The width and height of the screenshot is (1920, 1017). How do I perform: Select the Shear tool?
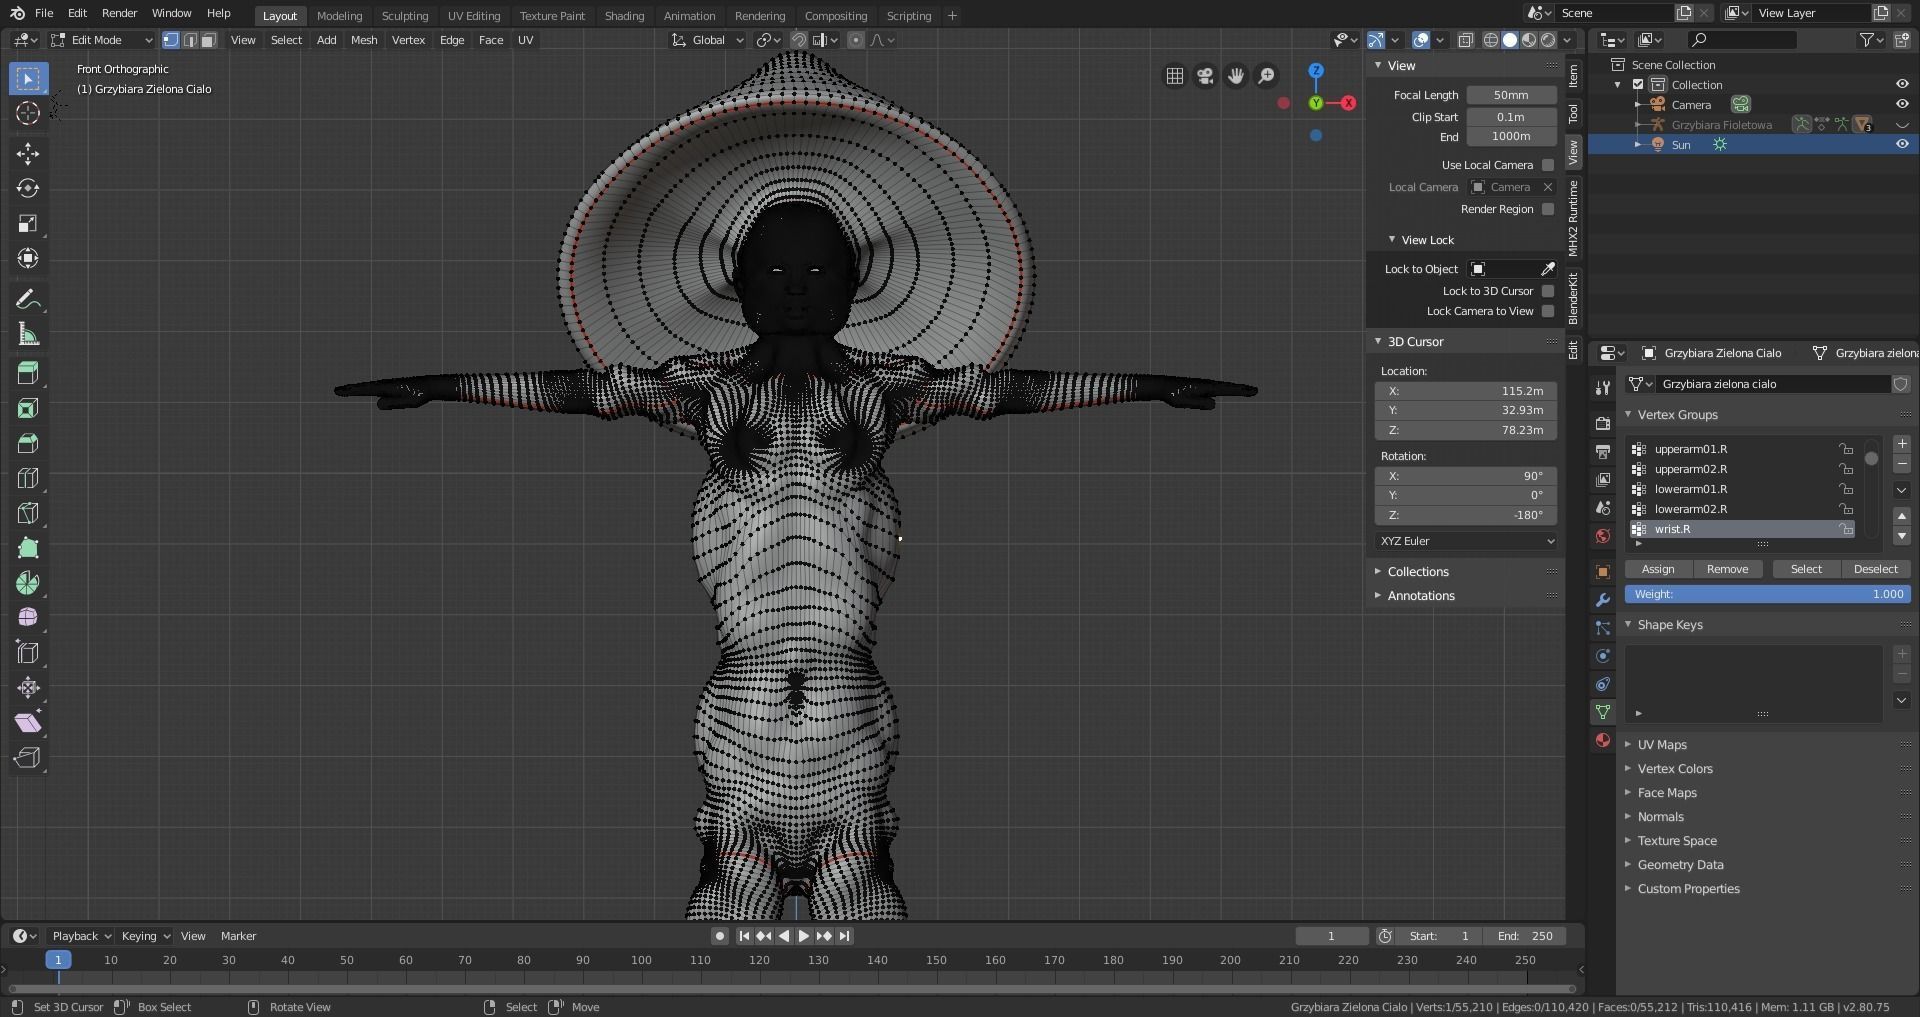(28, 723)
